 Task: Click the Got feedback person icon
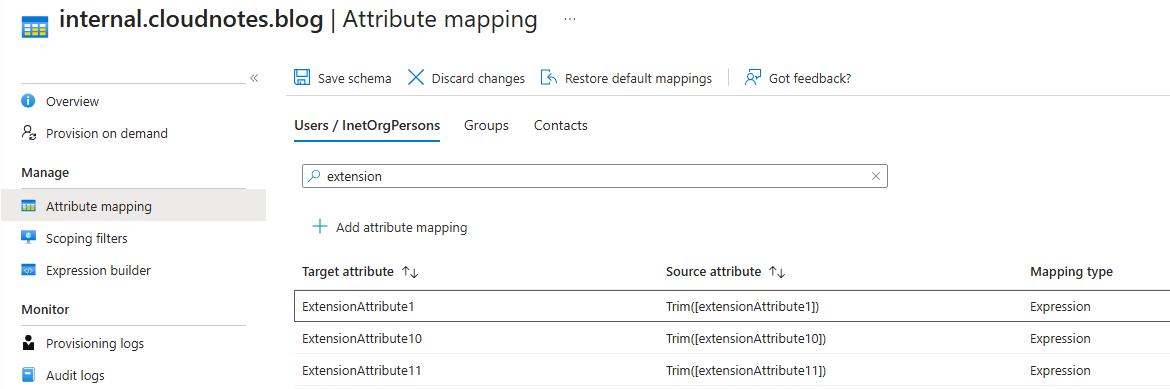[753, 78]
